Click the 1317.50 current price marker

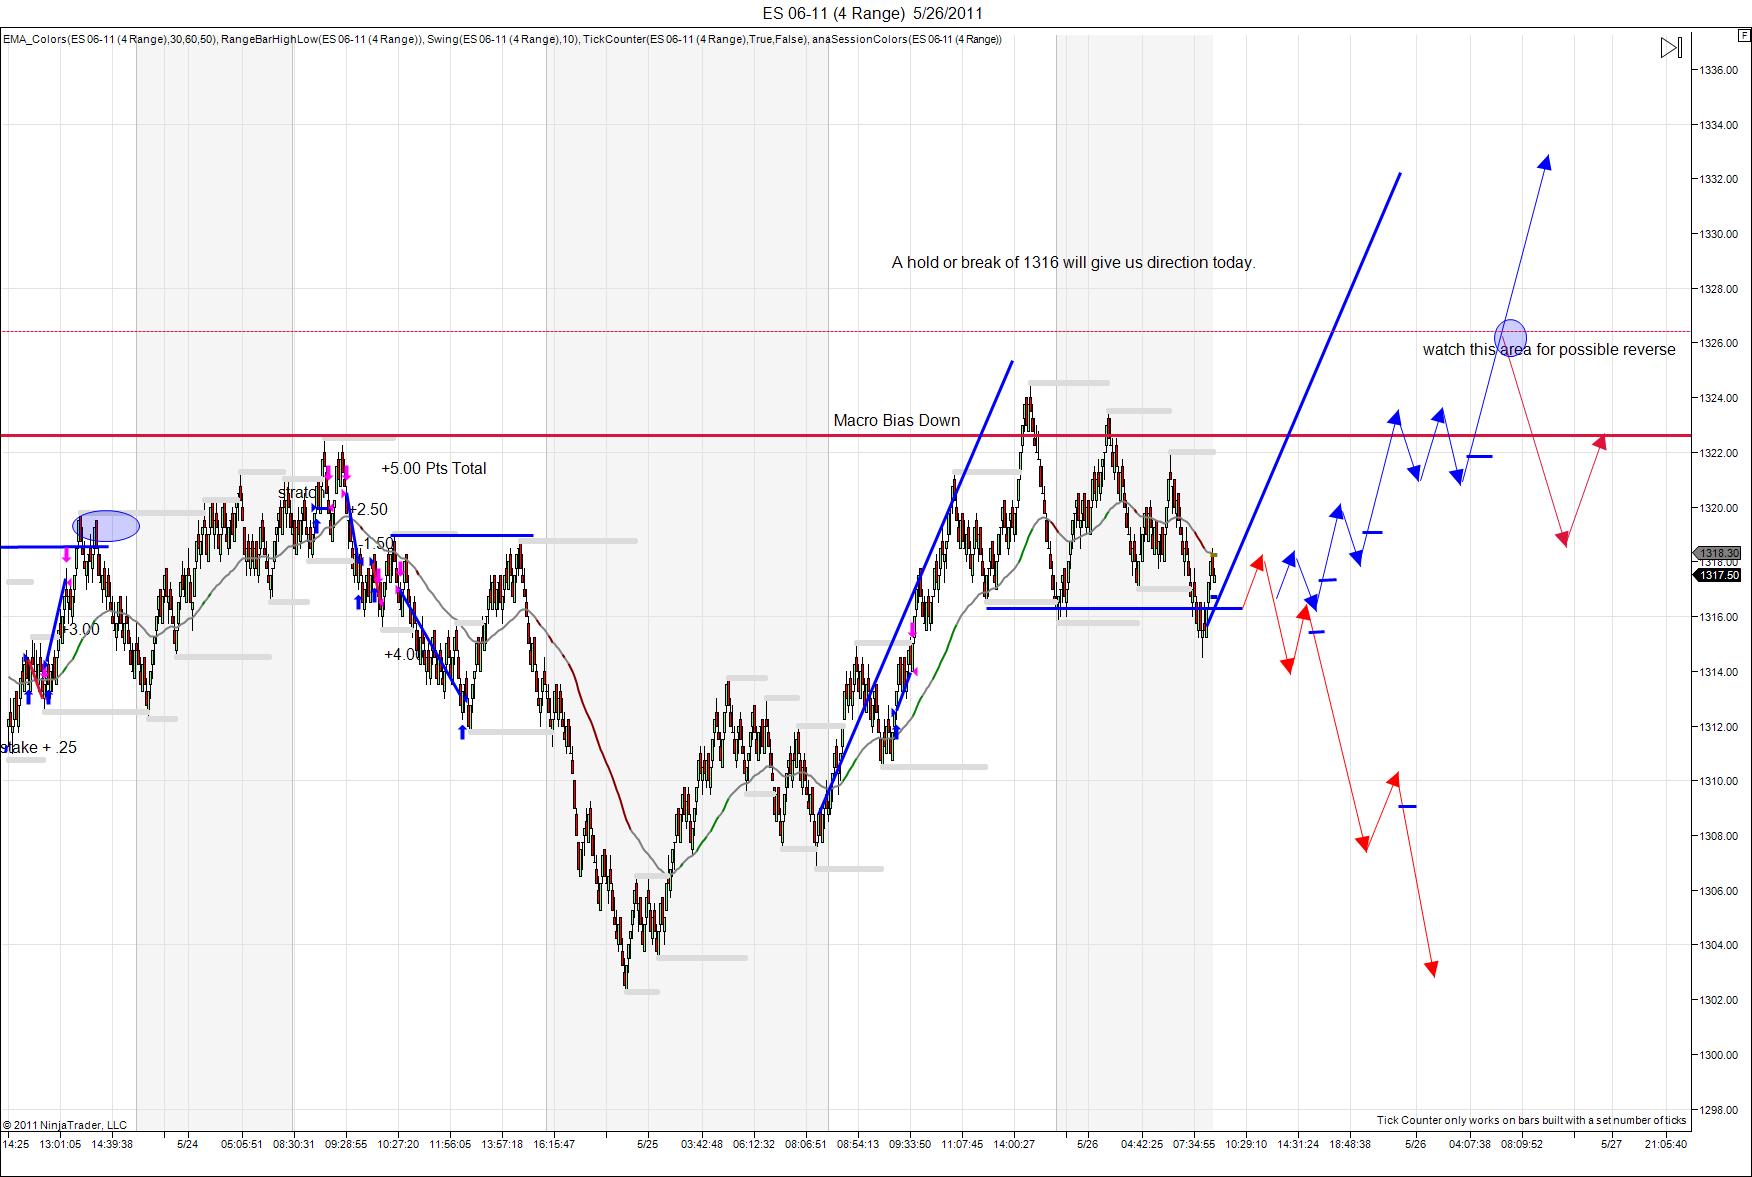coord(1718,575)
